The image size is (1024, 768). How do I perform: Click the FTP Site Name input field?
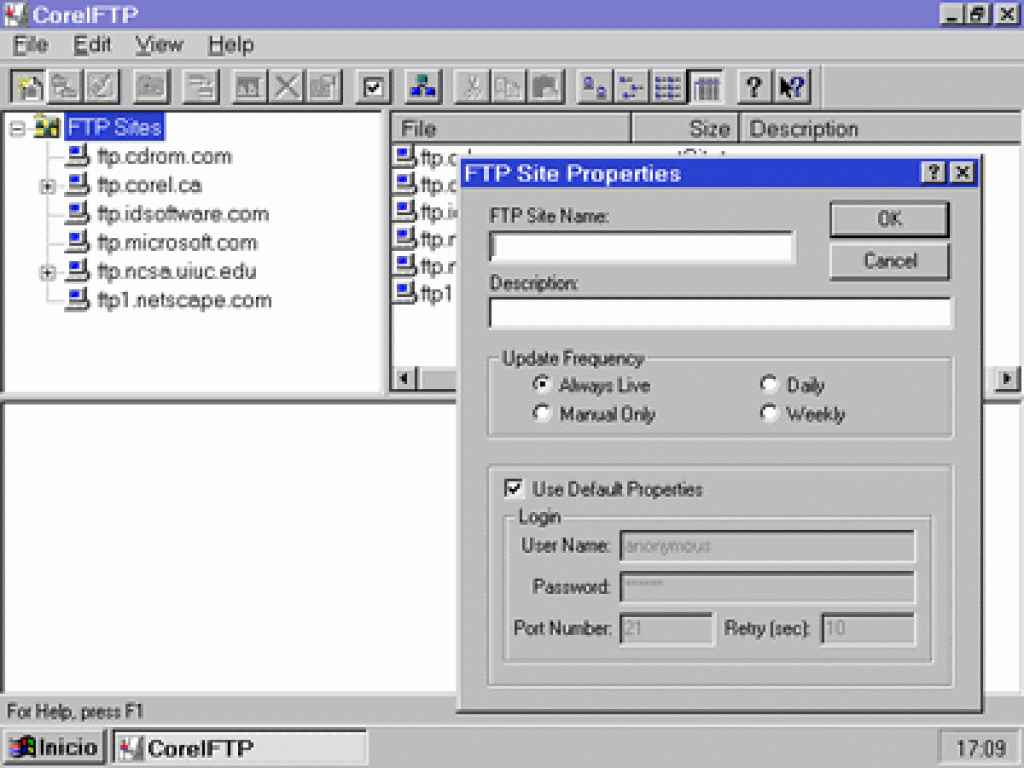tap(641, 247)
